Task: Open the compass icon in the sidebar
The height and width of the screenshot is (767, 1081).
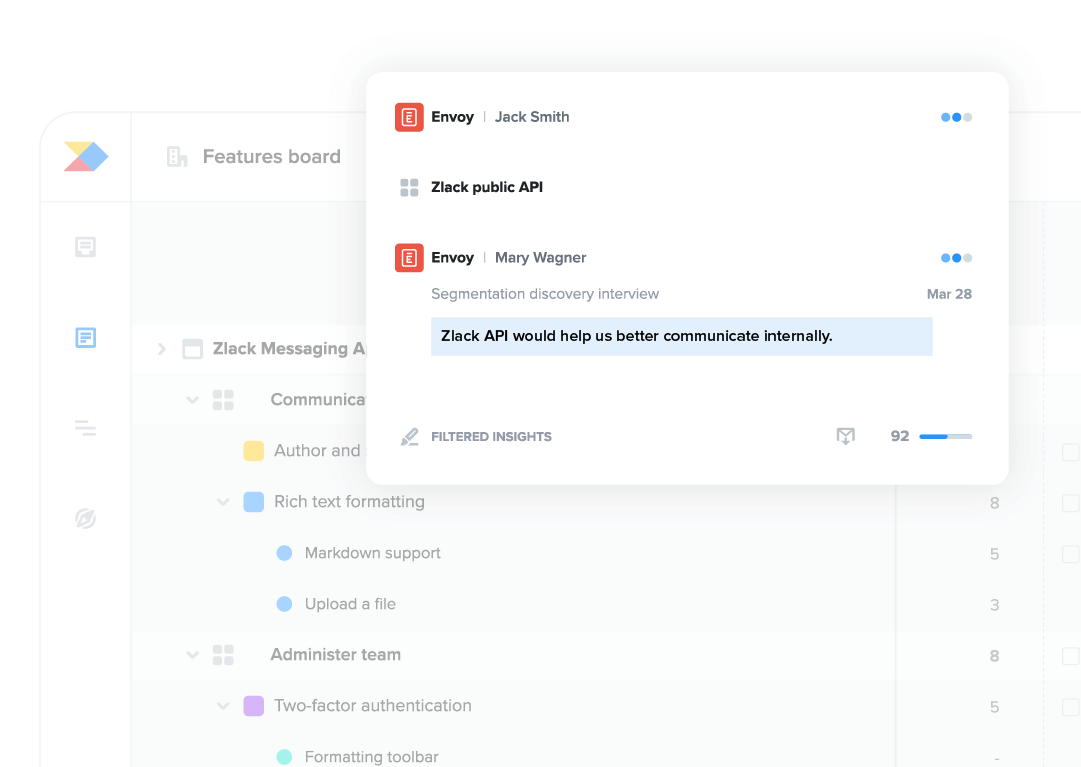Action: click(x=85, y=518)
